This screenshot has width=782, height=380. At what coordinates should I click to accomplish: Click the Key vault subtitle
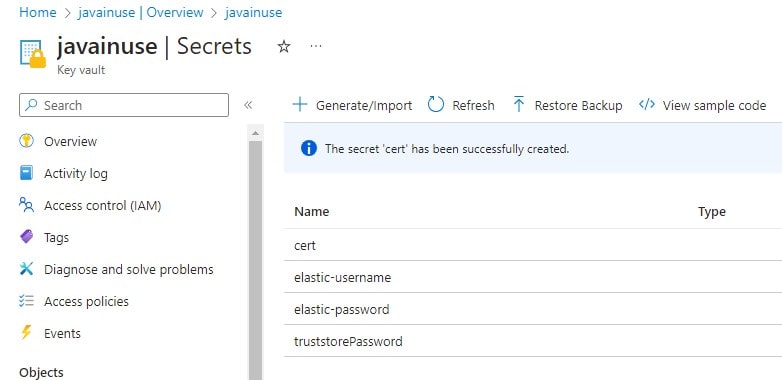point(81,70)
